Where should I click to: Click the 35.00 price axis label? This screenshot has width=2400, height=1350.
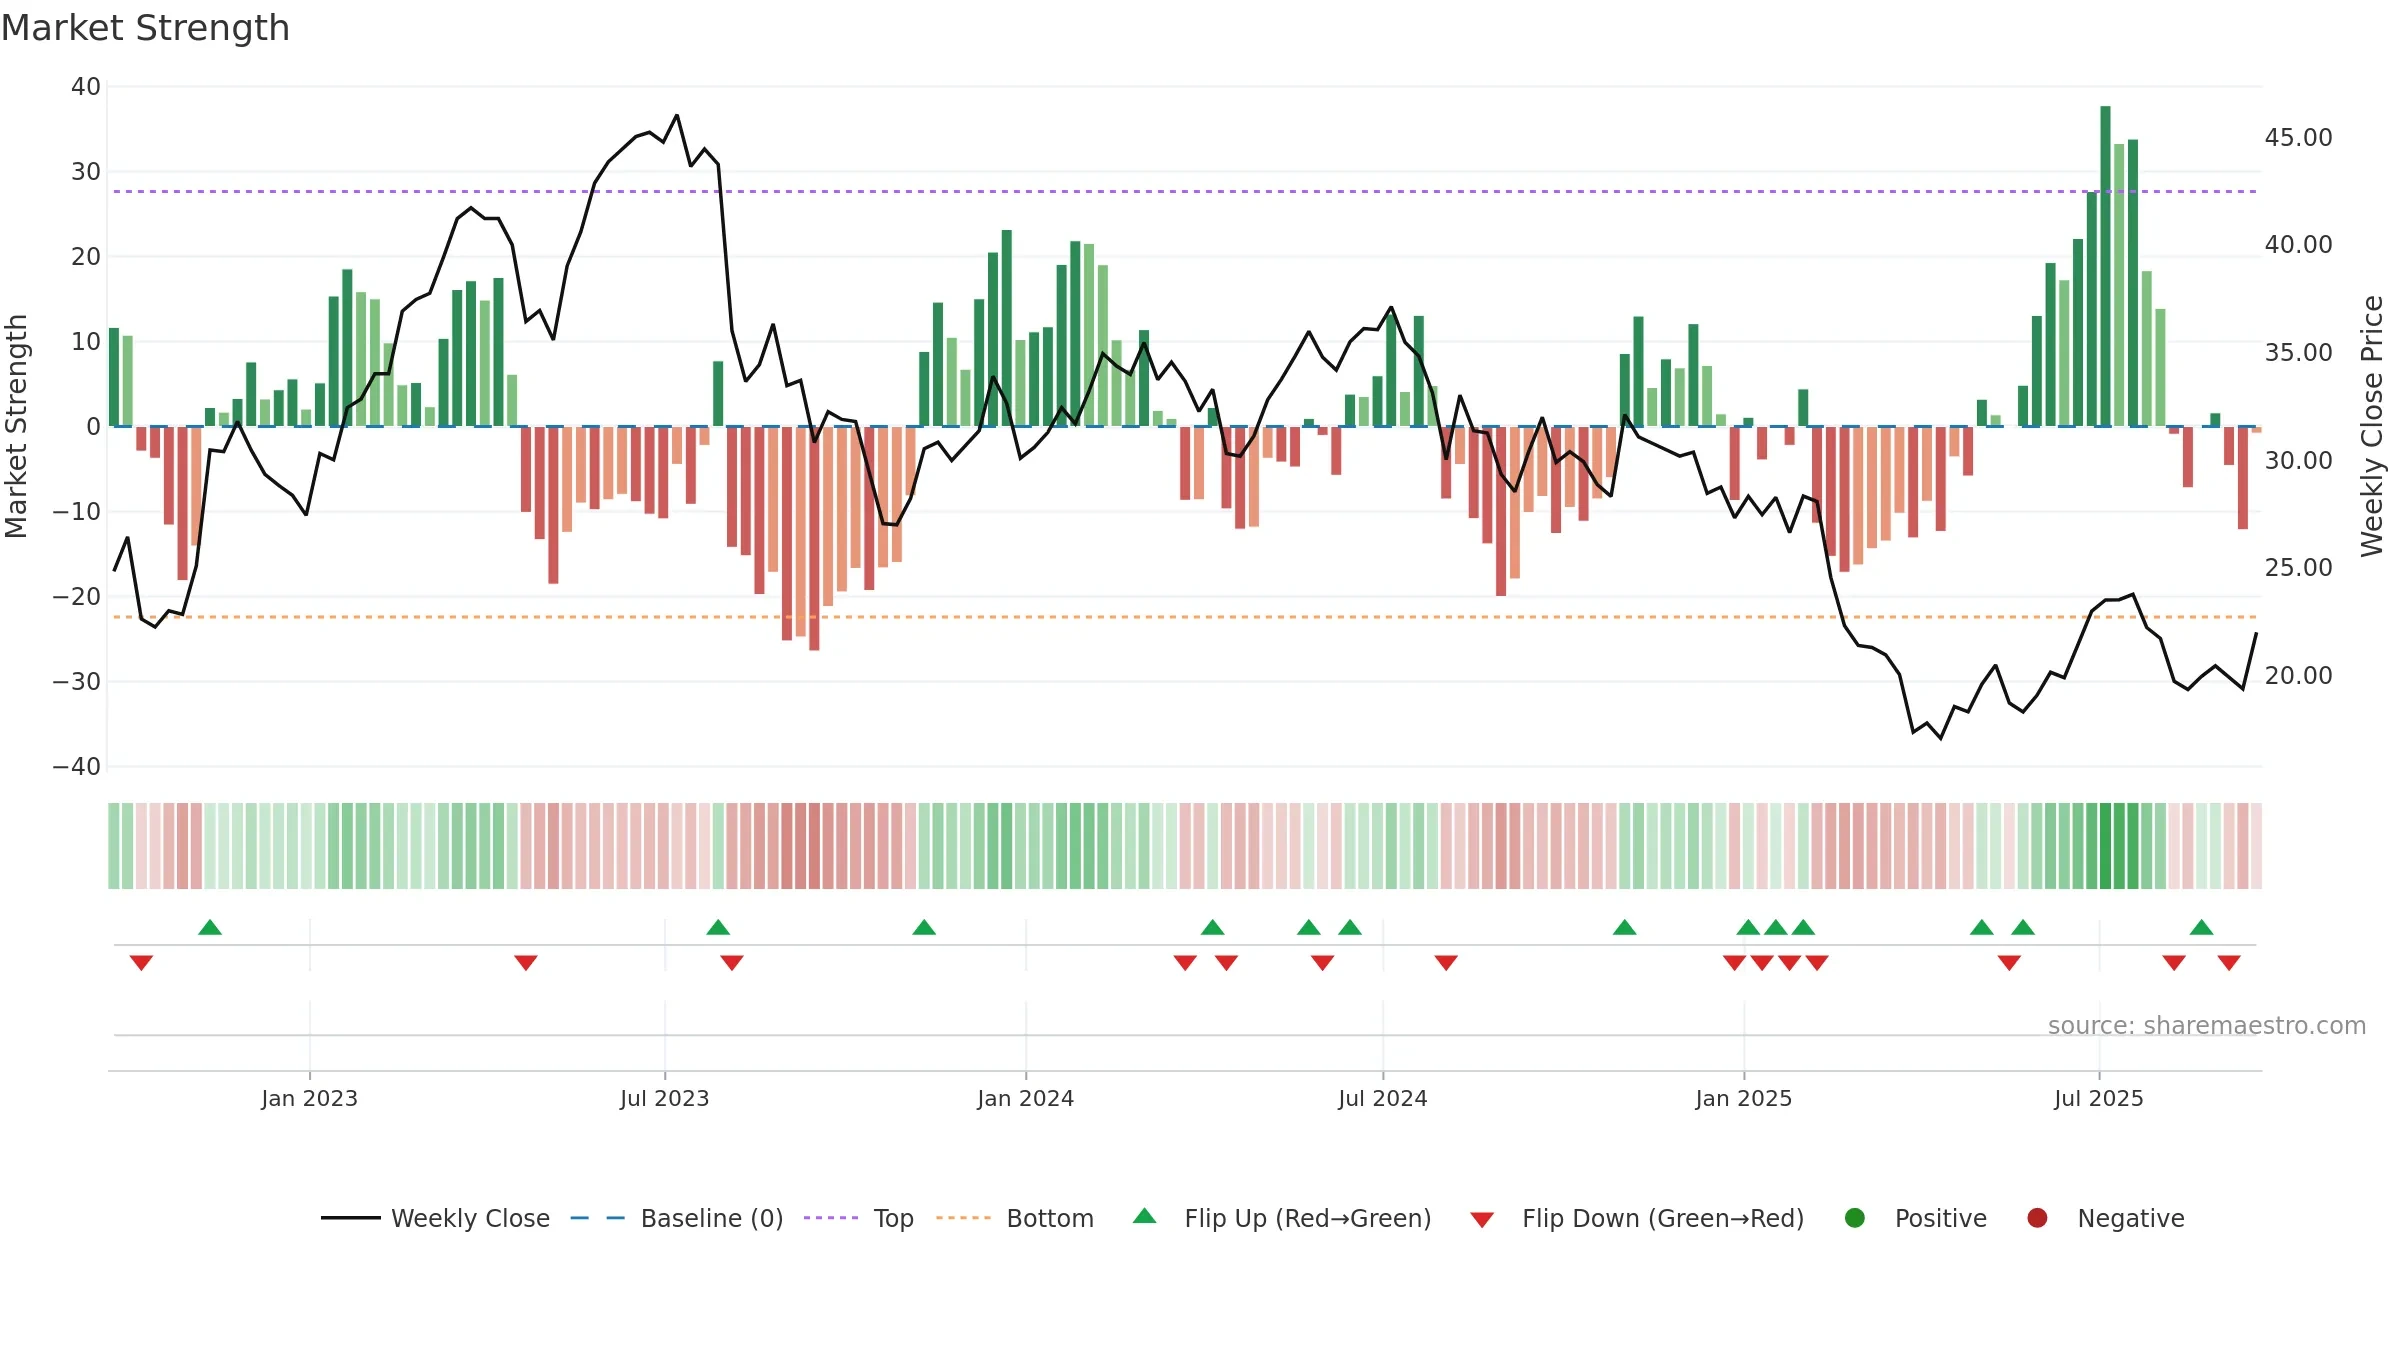click(2298, 352)
